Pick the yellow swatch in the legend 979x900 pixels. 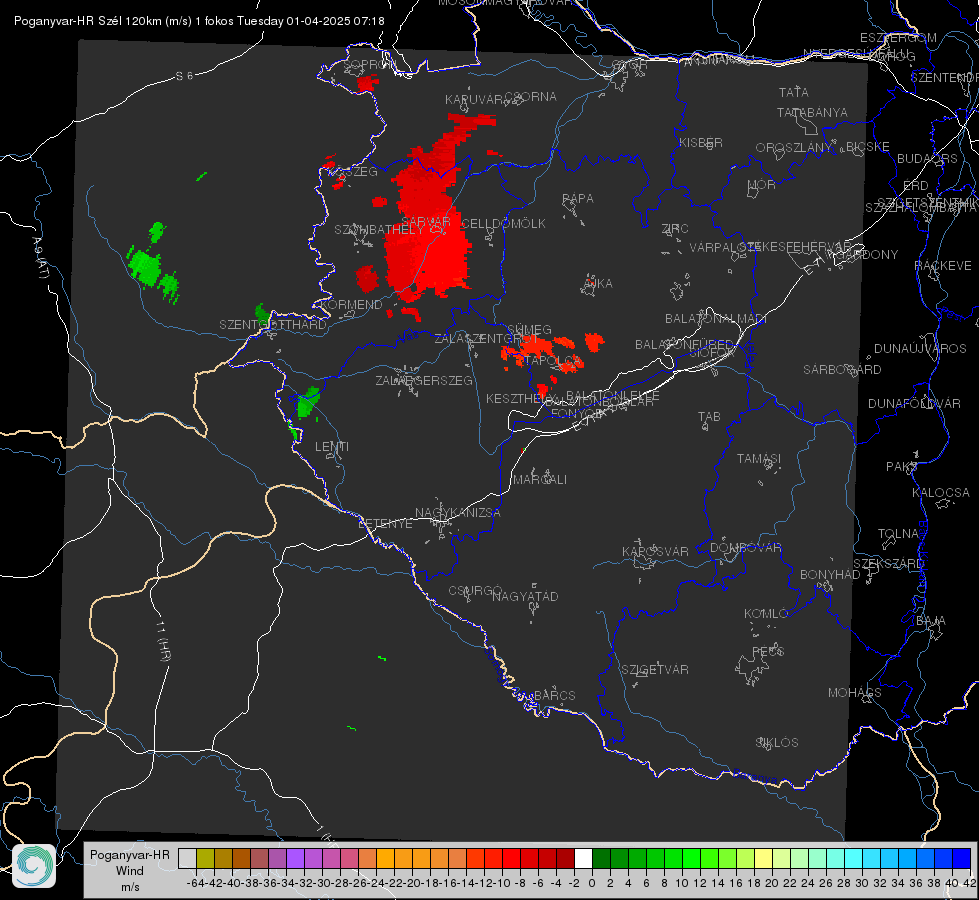762,858
